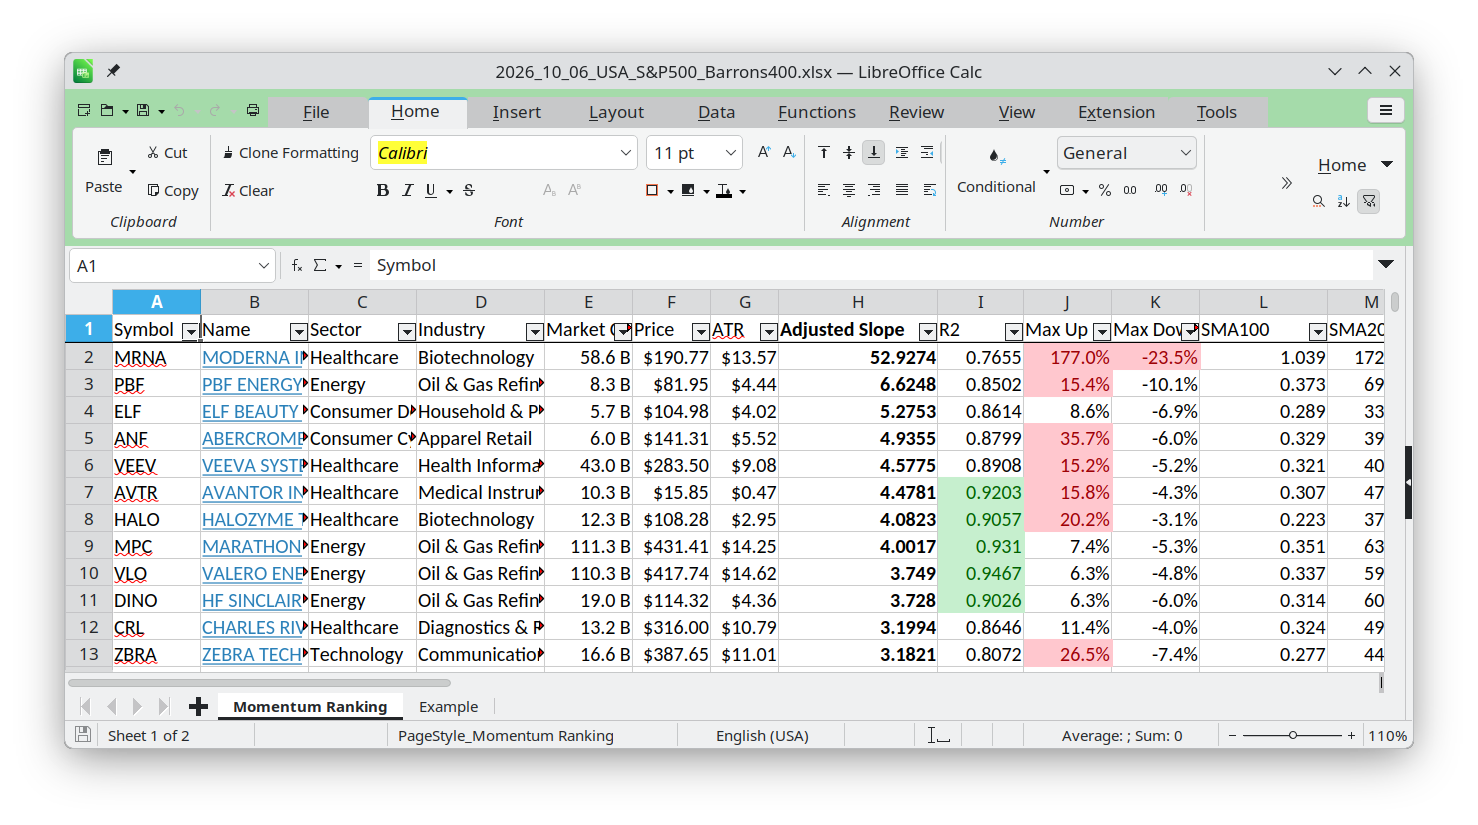Toggle Align Bottom in Alignment group
Image resolution: width=1478 pixels, height=825 pixels.
coord(874,152)
